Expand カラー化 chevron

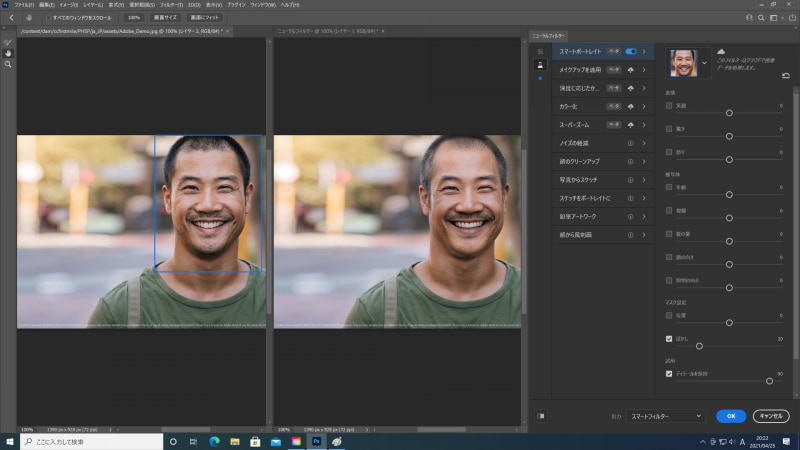tap(644, 107)
